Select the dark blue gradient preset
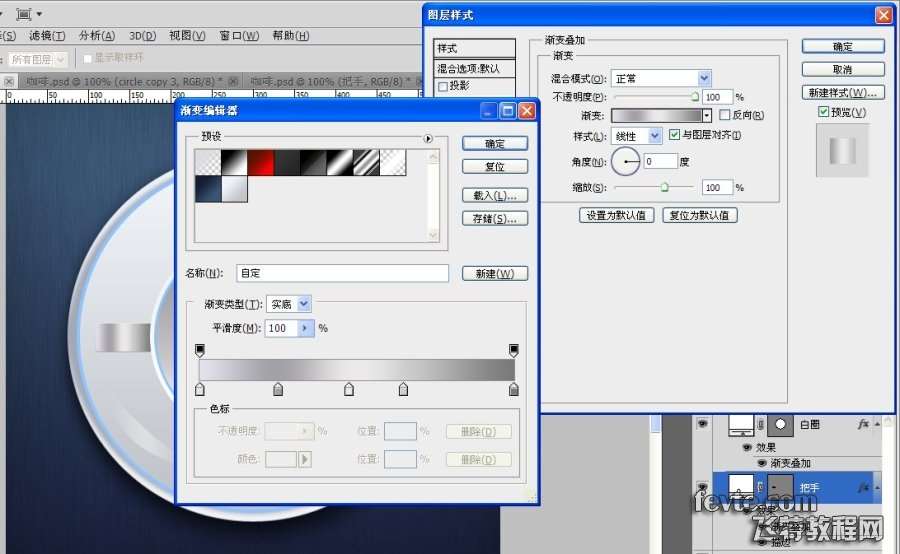The width and height of the screenshot is (900, 554). [x=207, y=189]
